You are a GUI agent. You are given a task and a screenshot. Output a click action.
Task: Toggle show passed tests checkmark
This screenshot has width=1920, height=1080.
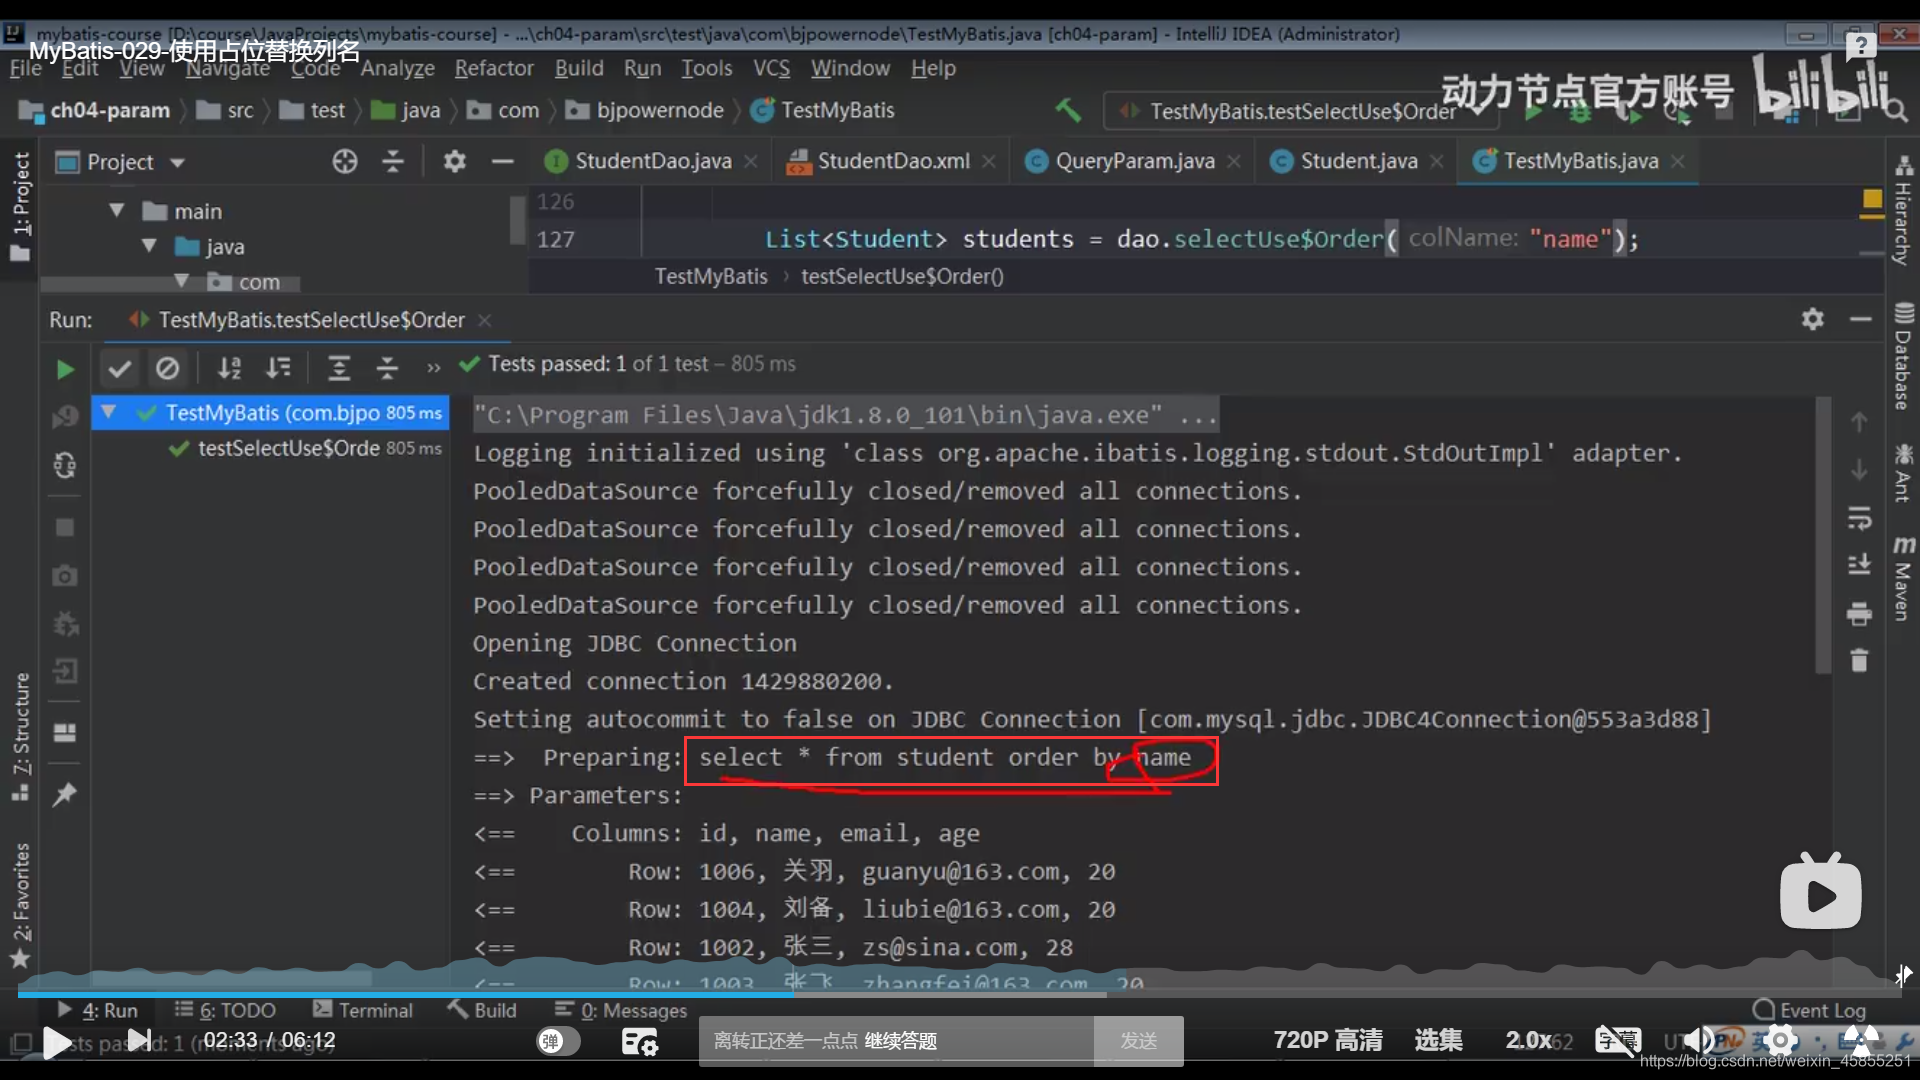(x=120, y=369)
